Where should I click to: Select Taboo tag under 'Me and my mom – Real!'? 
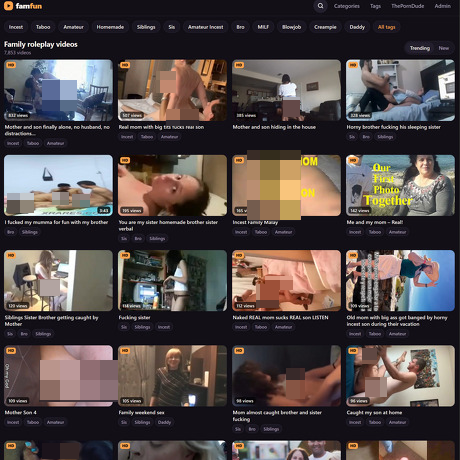pyautogui.click(x=375, y=232)
